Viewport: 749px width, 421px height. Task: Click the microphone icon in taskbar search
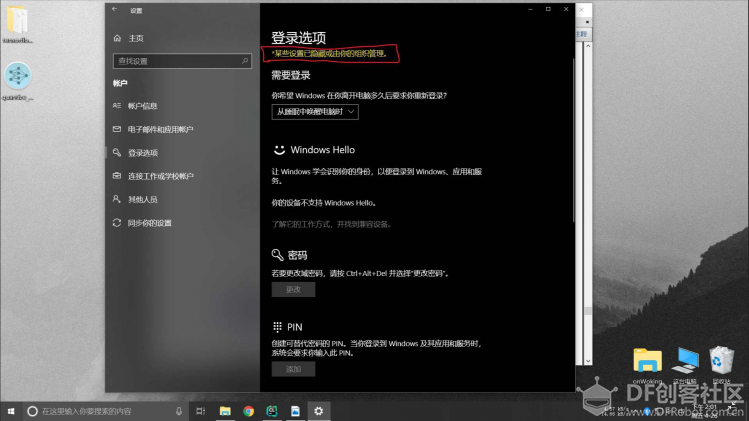click(179, 411)
